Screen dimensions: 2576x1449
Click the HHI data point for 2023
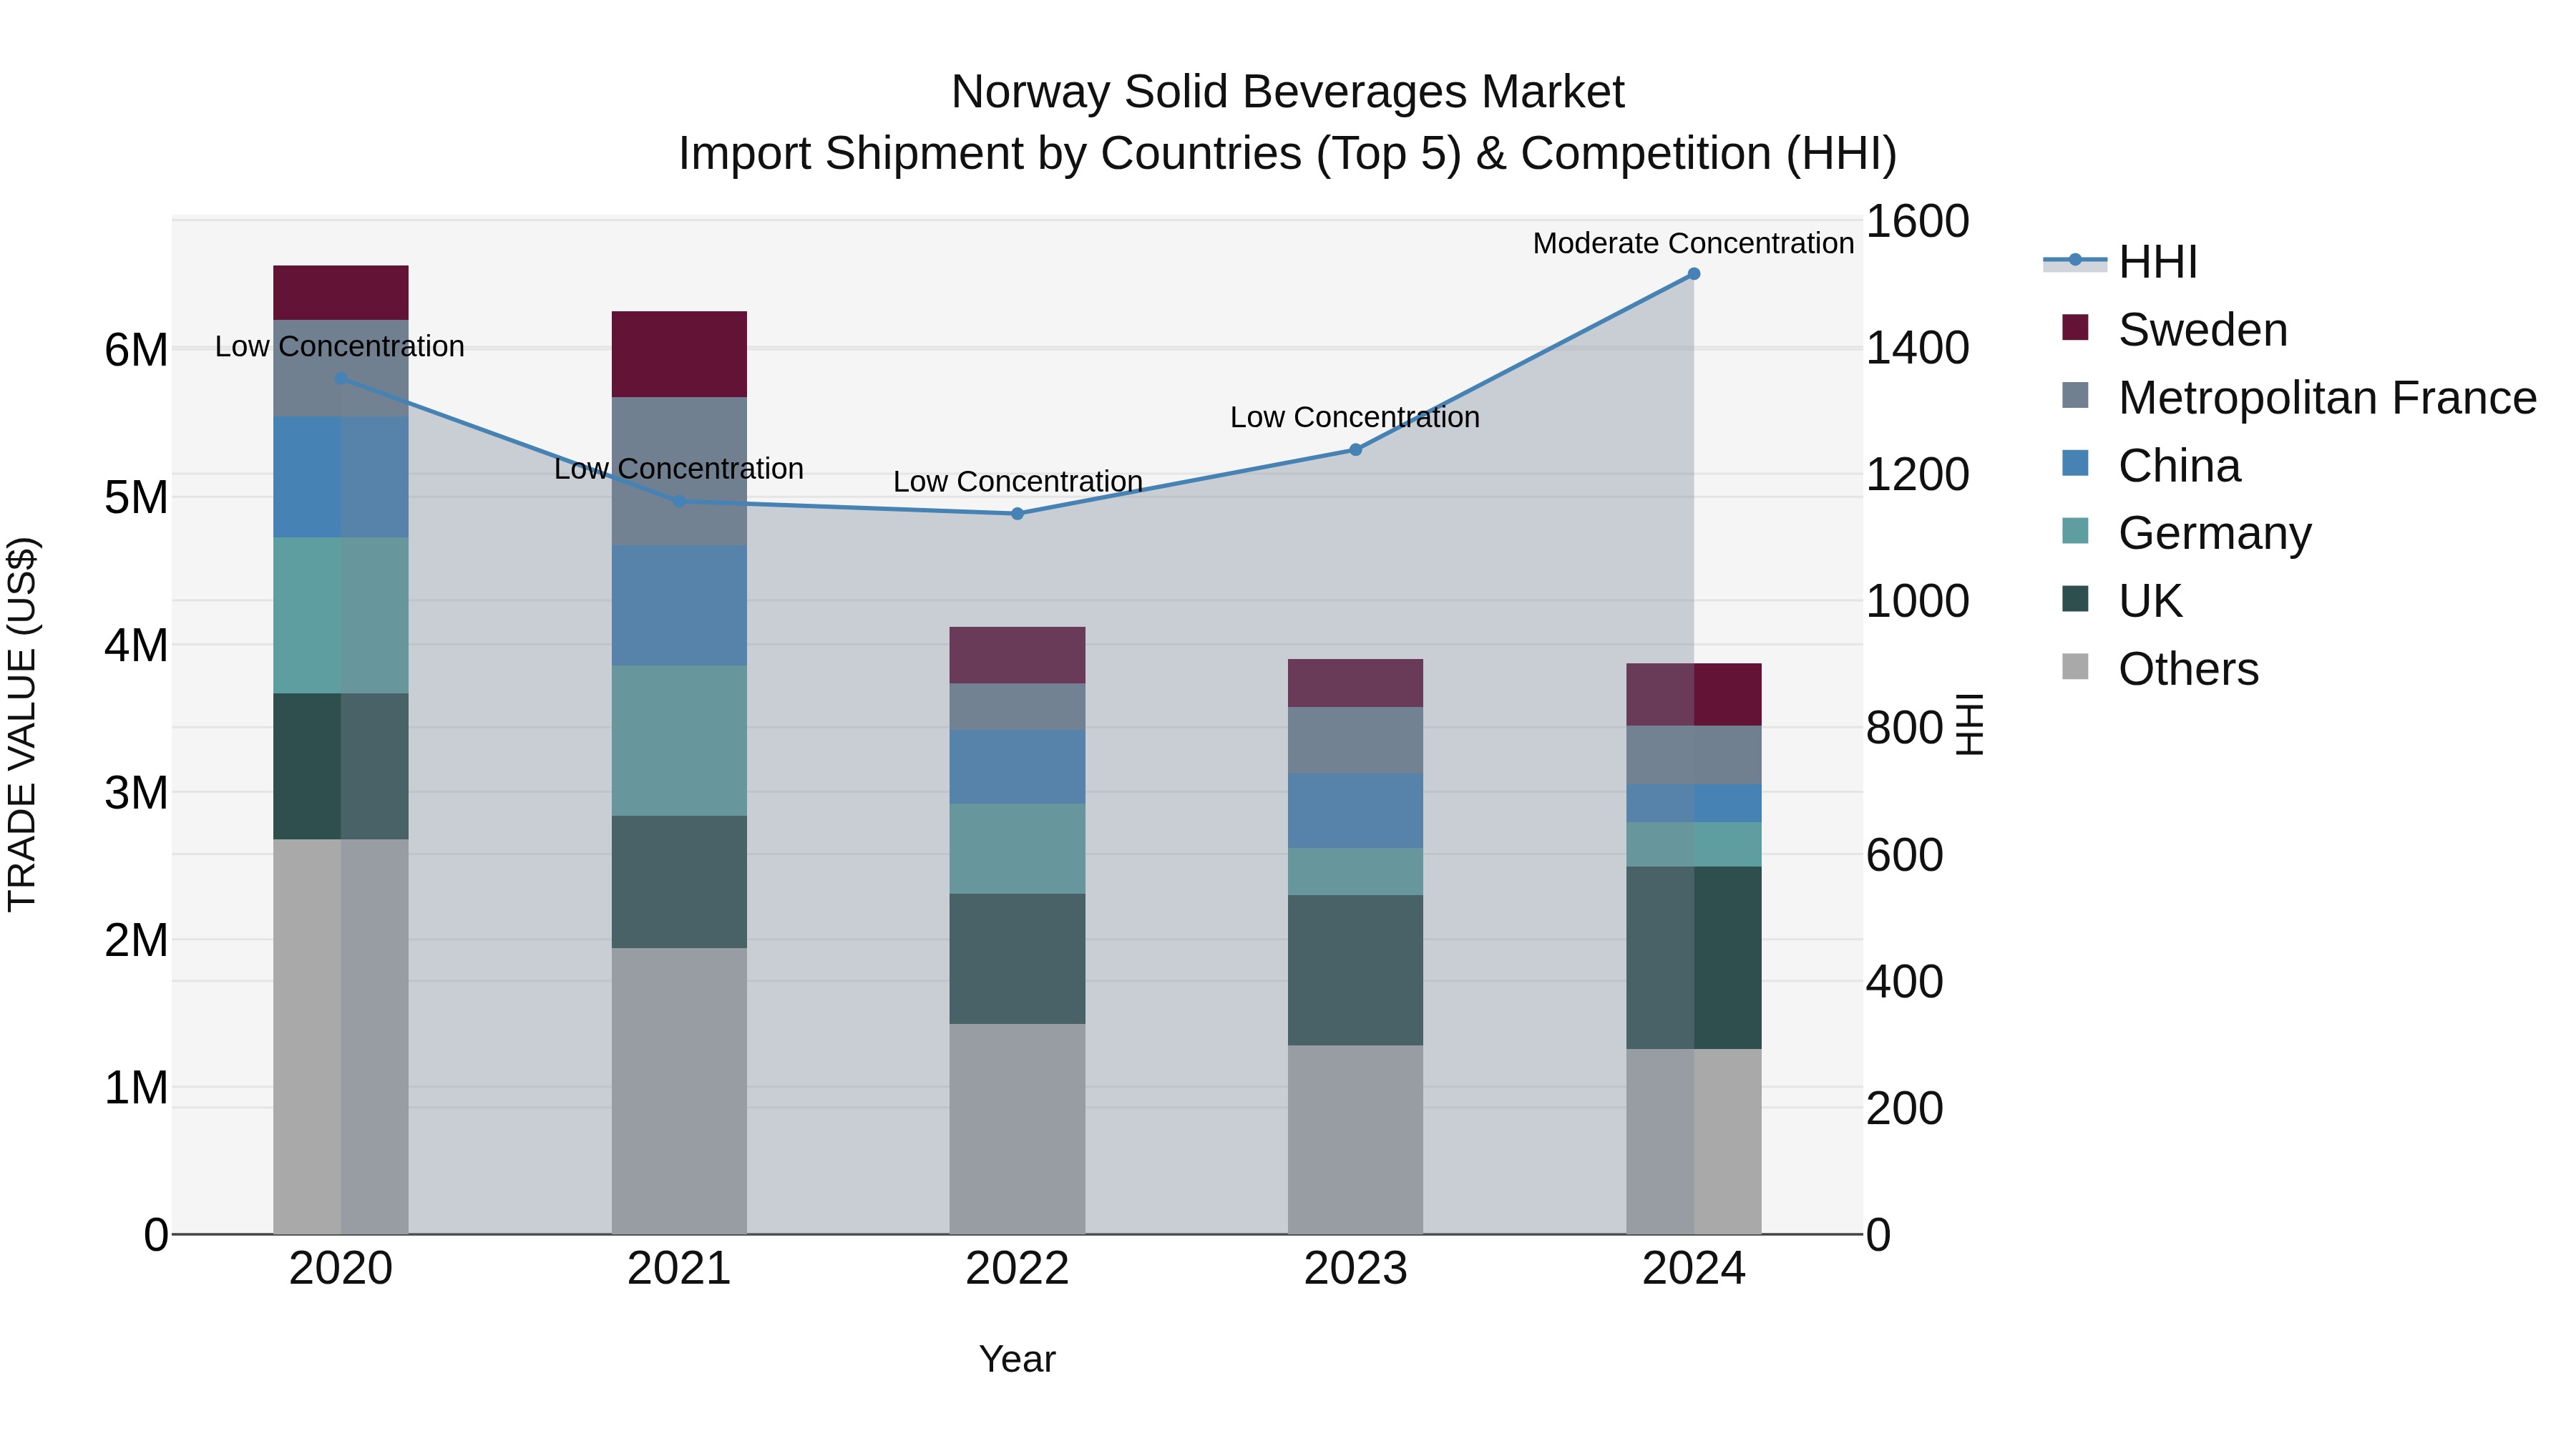tap(1356, 450)
